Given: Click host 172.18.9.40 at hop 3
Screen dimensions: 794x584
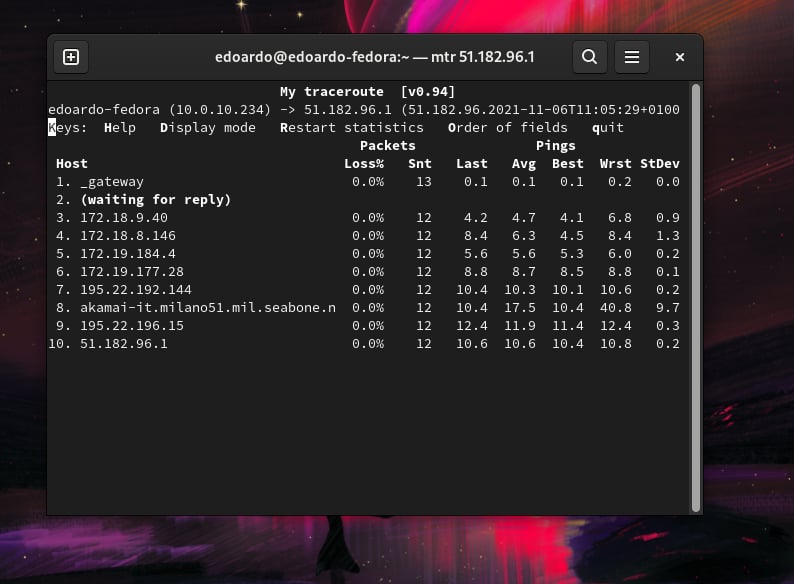Looking at the screenshot, I should click(x=123, y=218).
